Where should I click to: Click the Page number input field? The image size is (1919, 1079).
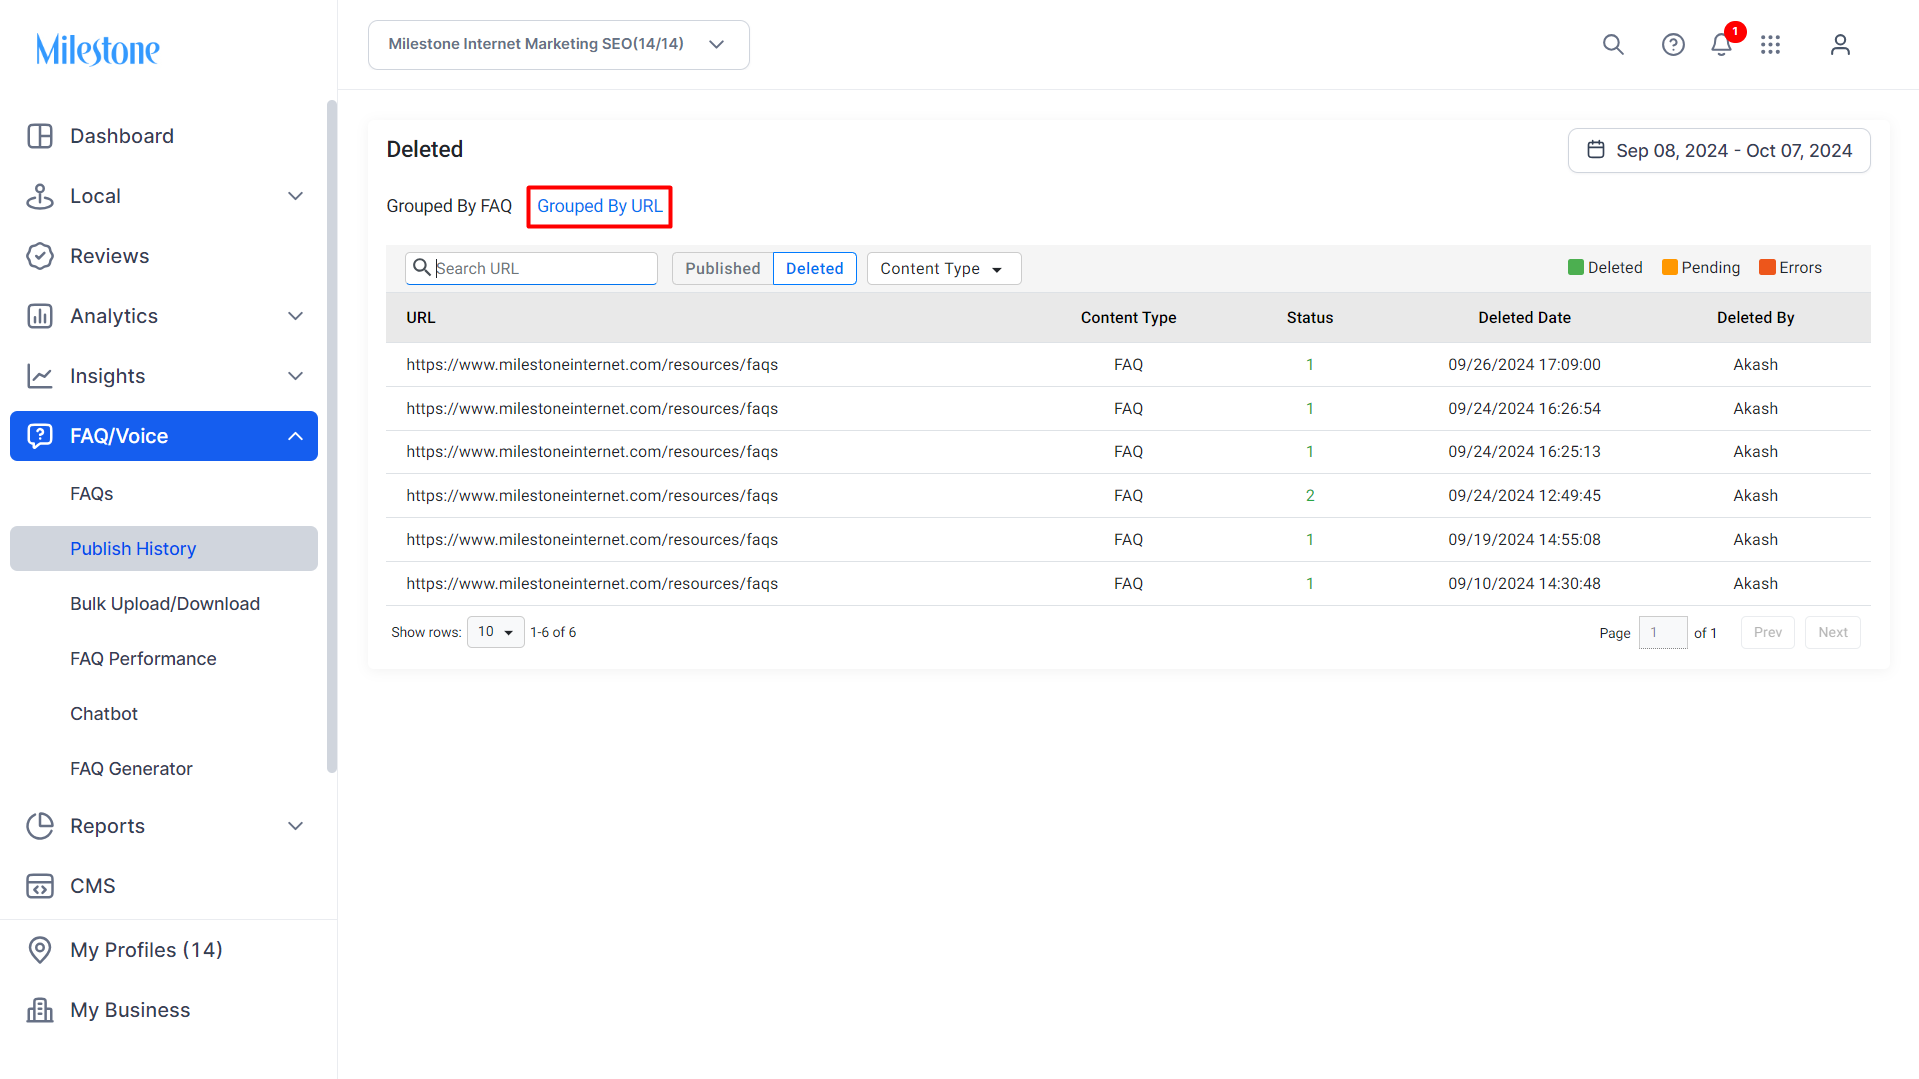[x=1663, y=632]
